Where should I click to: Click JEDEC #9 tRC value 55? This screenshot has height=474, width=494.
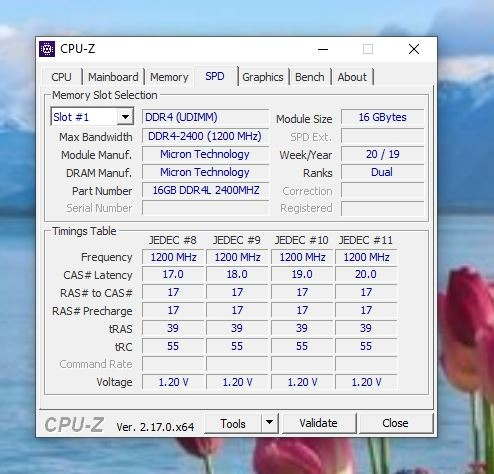pyautogui.click(x=237, y=346)
